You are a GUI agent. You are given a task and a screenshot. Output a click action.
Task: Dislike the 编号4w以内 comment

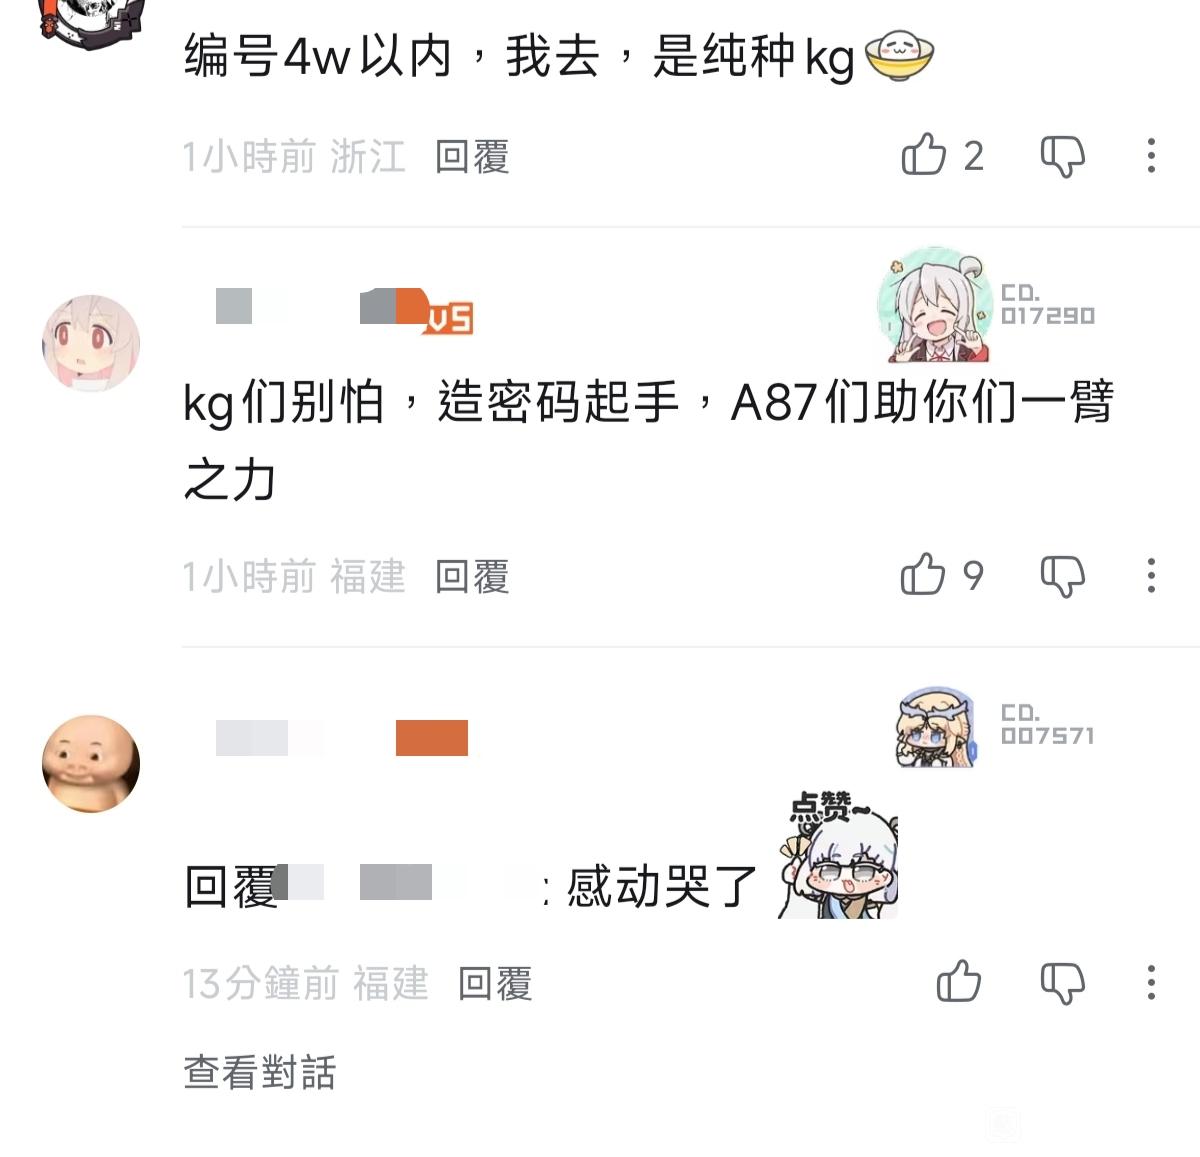coord(1062,157)
